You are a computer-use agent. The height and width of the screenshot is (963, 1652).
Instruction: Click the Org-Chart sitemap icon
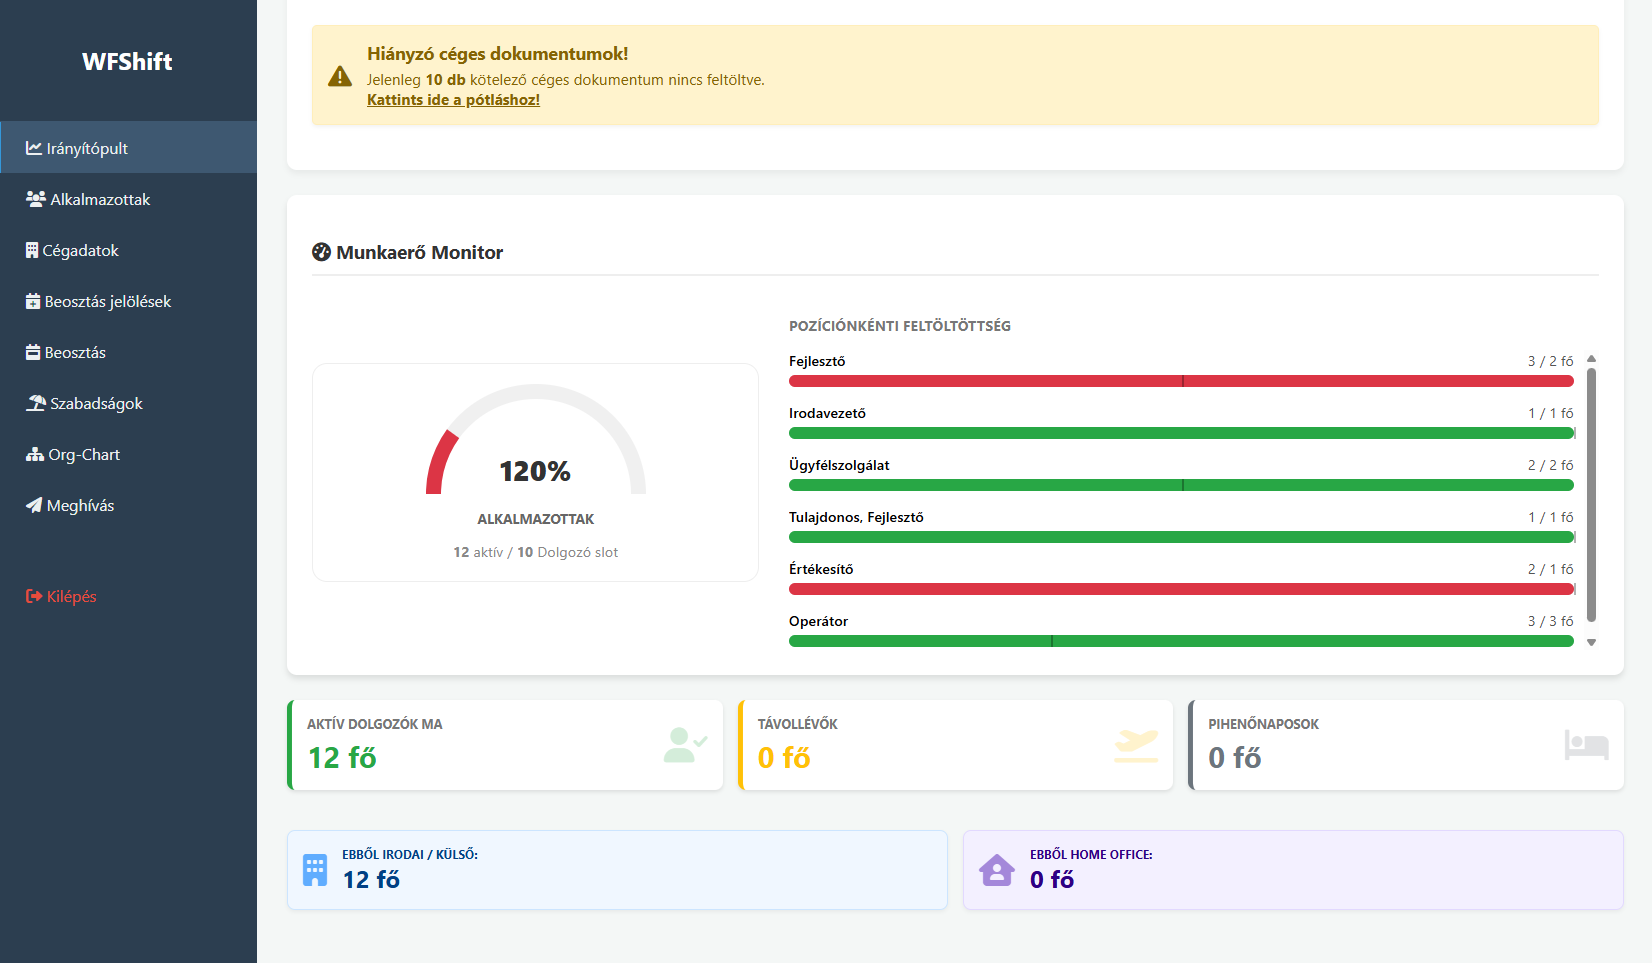click(x=33, y=453)
